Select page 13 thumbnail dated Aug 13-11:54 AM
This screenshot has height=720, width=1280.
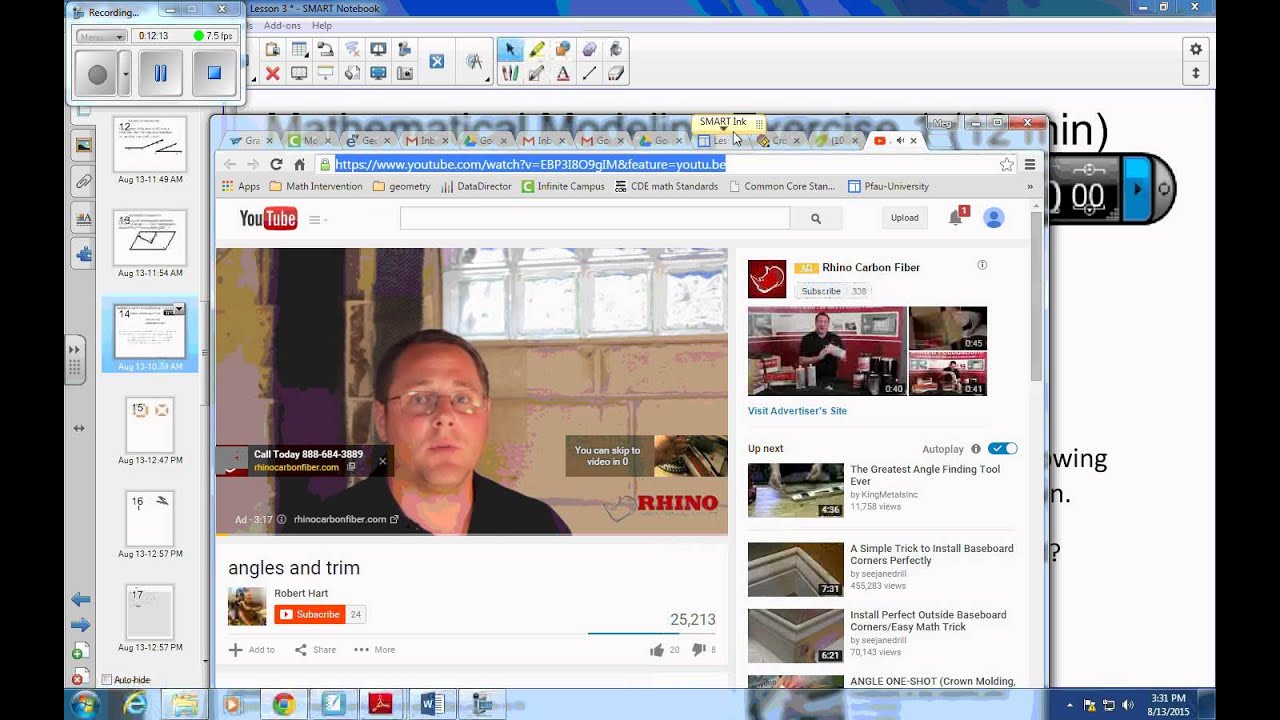150,238
